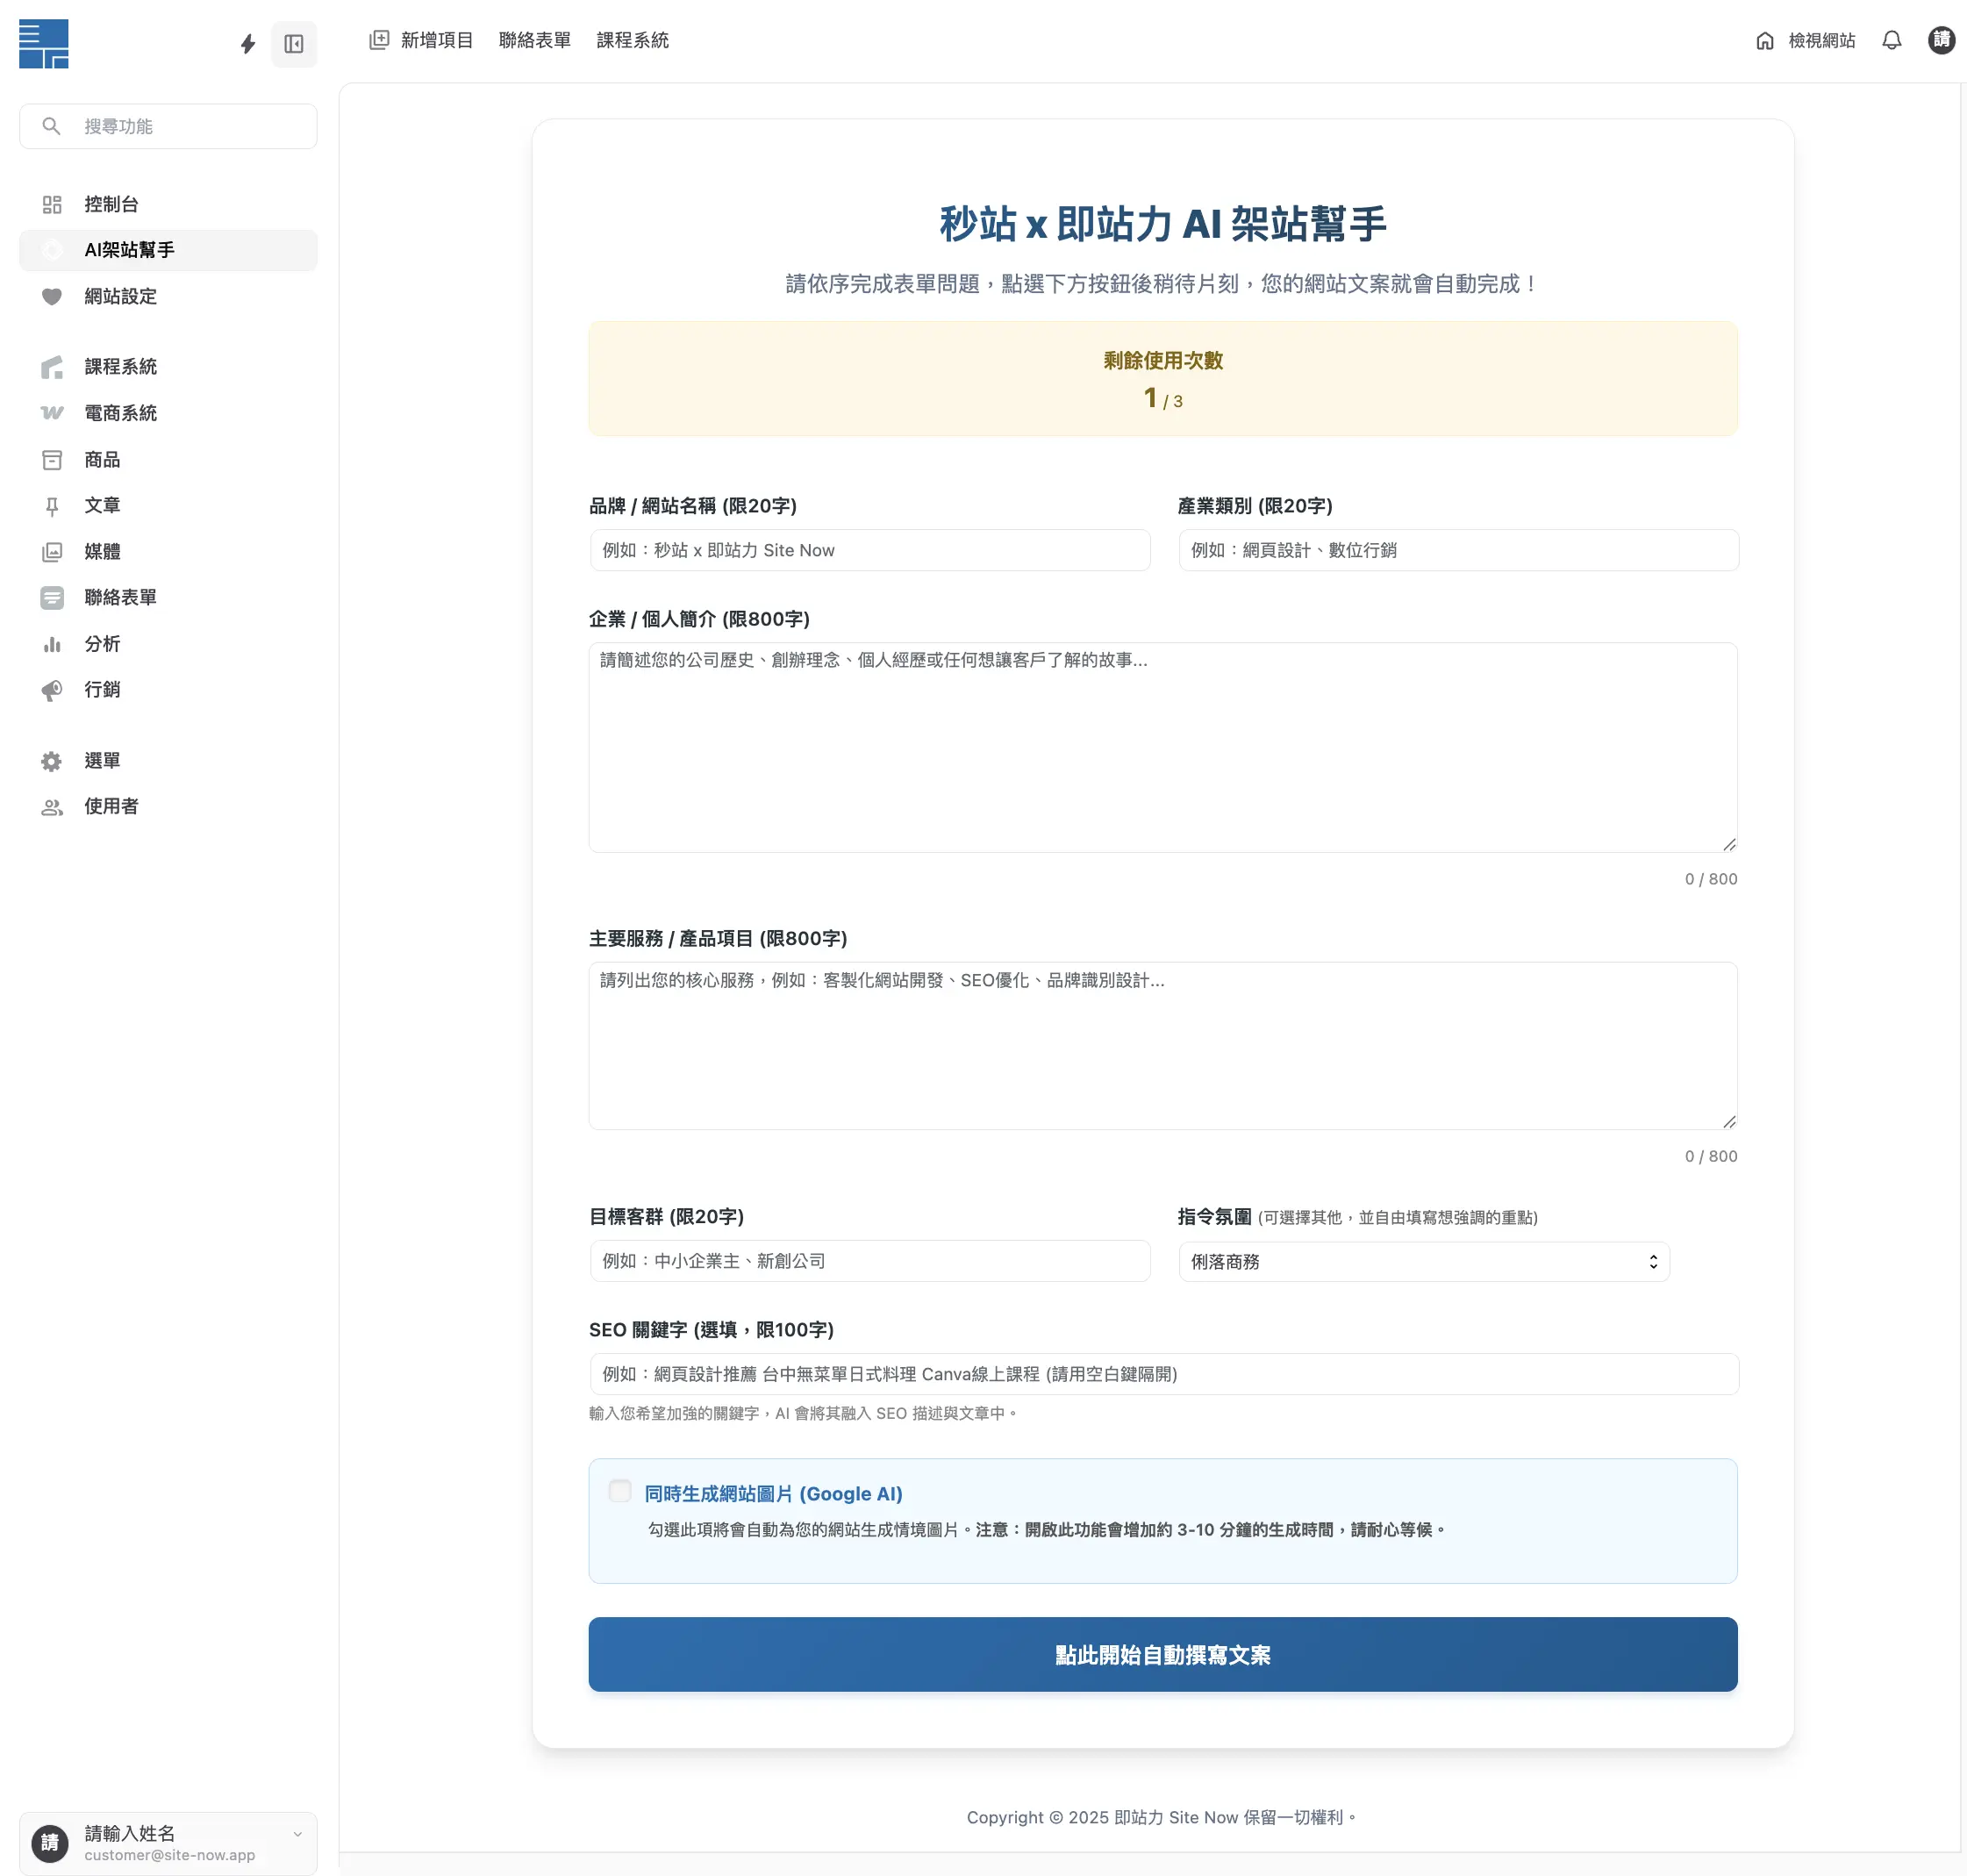Open the 選單 menu settings
Image resolution: width=1967 pixels, height=1876 pixels.
pyautogui.click(x=101, y=760)
